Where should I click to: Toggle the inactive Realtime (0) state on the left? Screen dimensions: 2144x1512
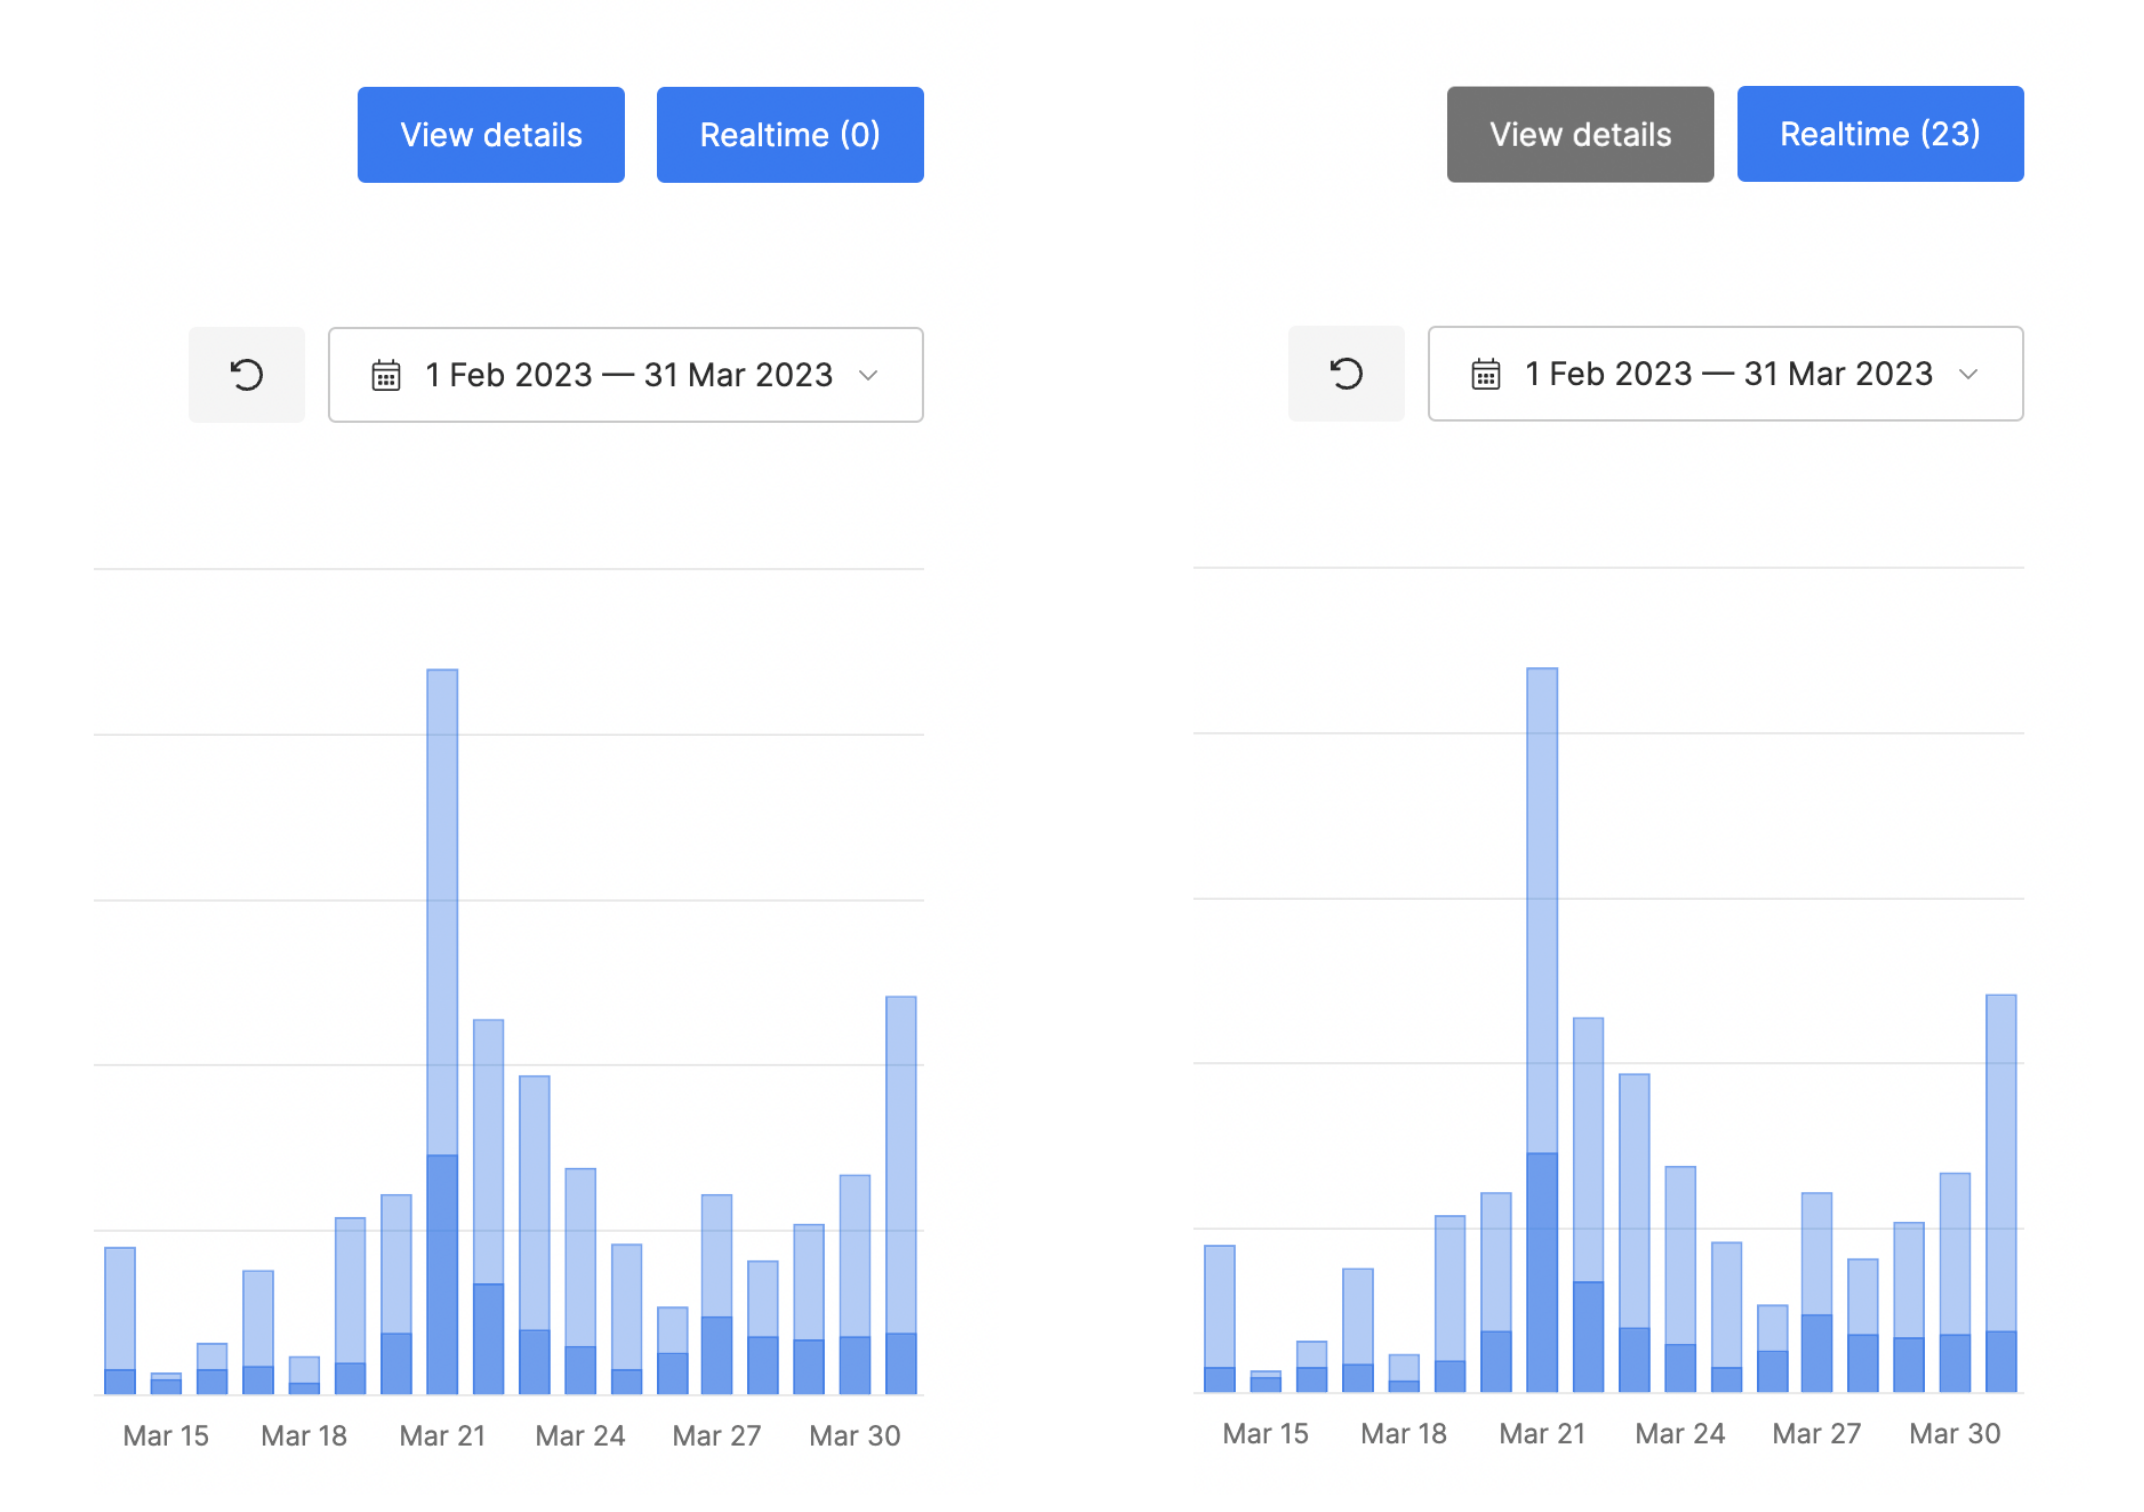coord(790,133)
